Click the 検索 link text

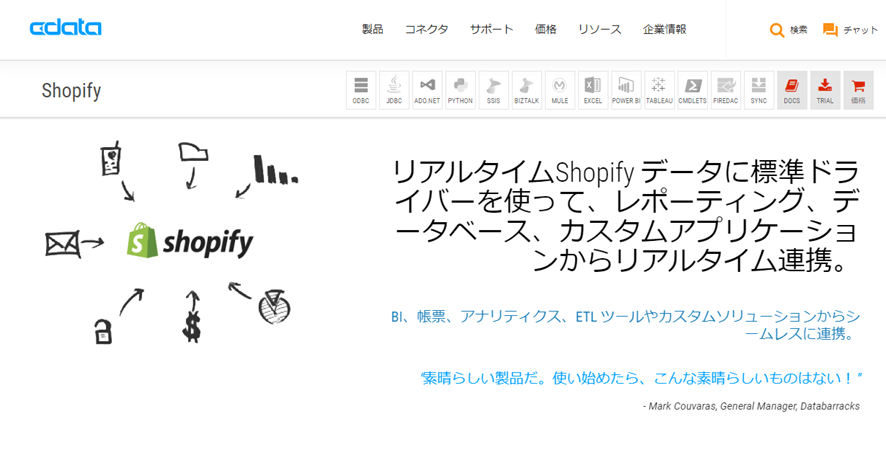coord(798,30)
